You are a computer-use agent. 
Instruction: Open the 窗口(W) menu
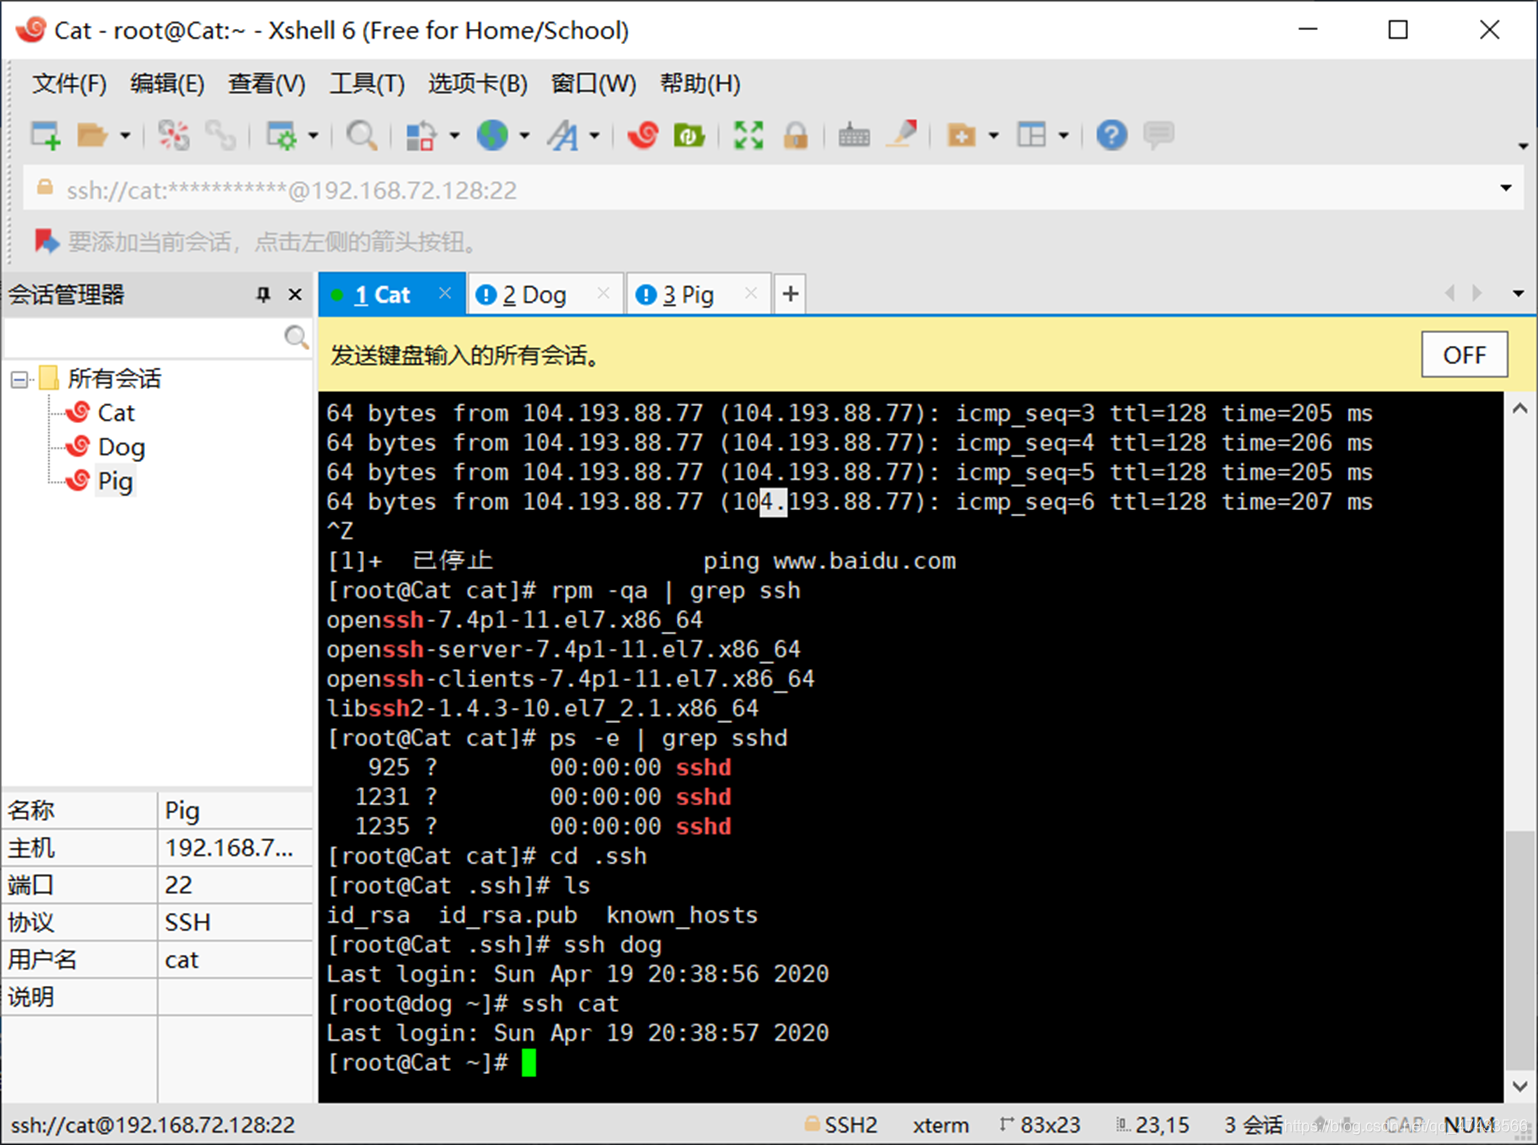click(x=593, y=83)
